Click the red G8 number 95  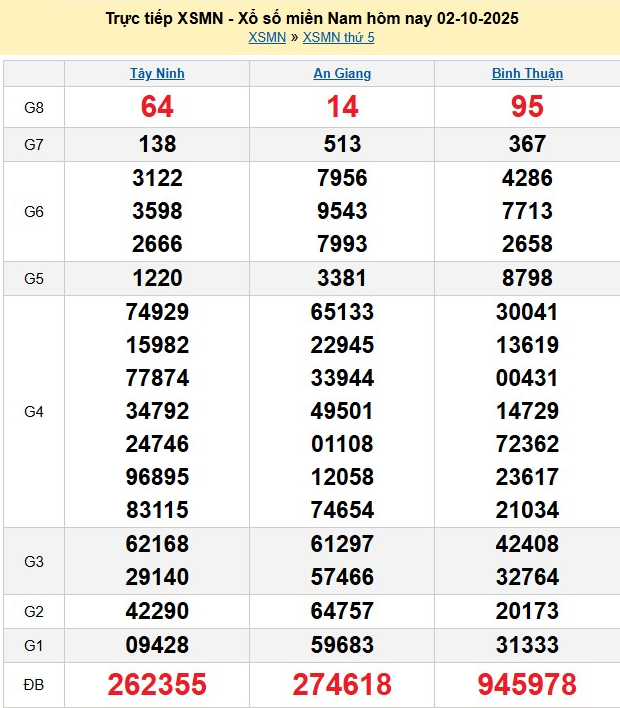[x=527, y=107]
